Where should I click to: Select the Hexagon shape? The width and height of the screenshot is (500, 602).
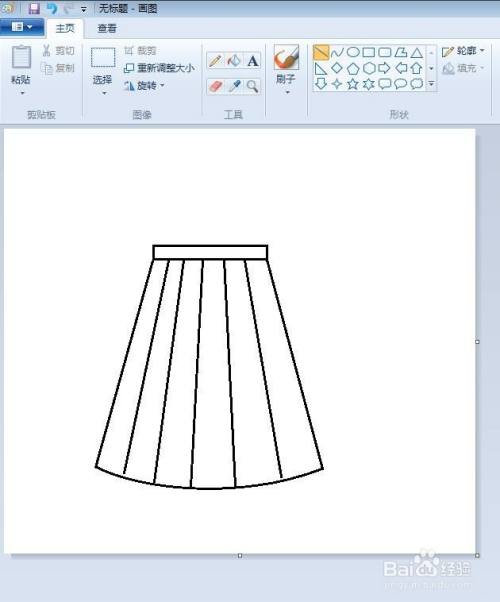[x=369, y=68]
